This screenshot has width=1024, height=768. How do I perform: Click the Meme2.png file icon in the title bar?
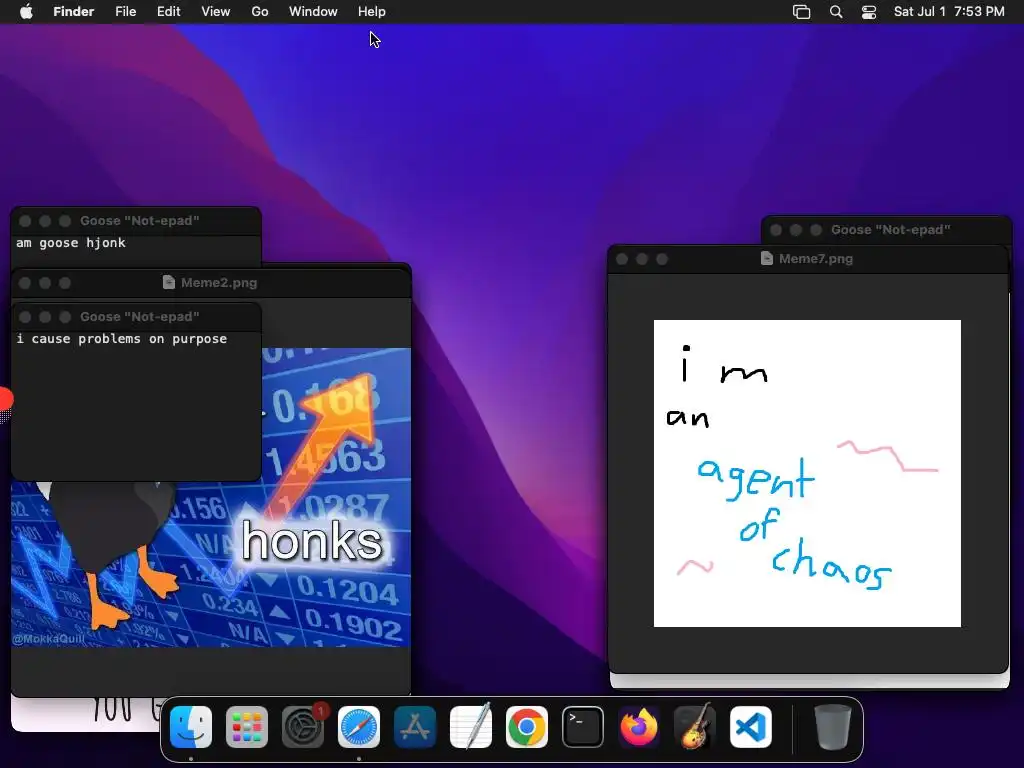pos(168,282)
